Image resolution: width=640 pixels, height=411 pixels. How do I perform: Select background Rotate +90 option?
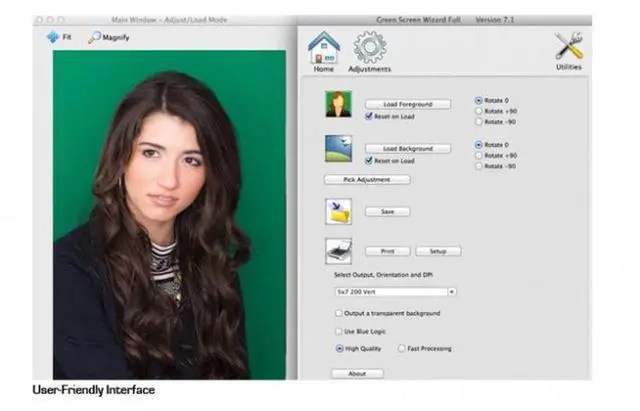pos(478,156)
